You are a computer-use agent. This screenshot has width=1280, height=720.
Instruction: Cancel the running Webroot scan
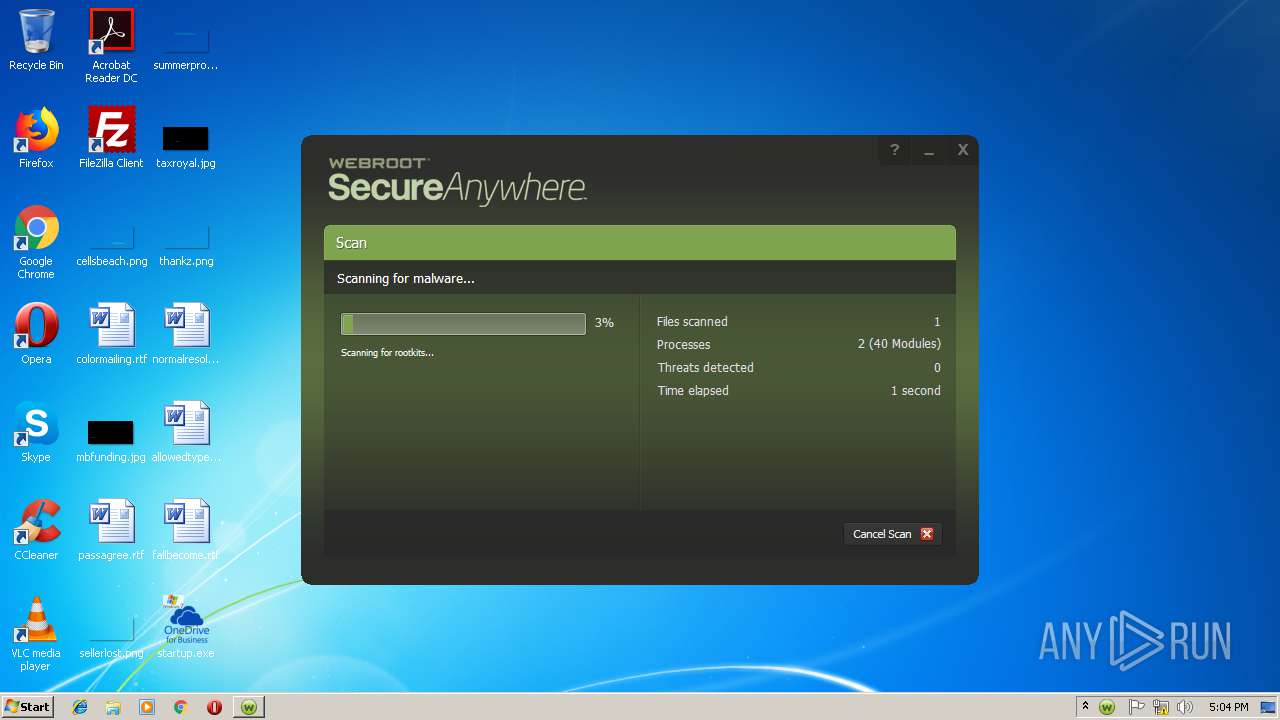tap(892, 534)
